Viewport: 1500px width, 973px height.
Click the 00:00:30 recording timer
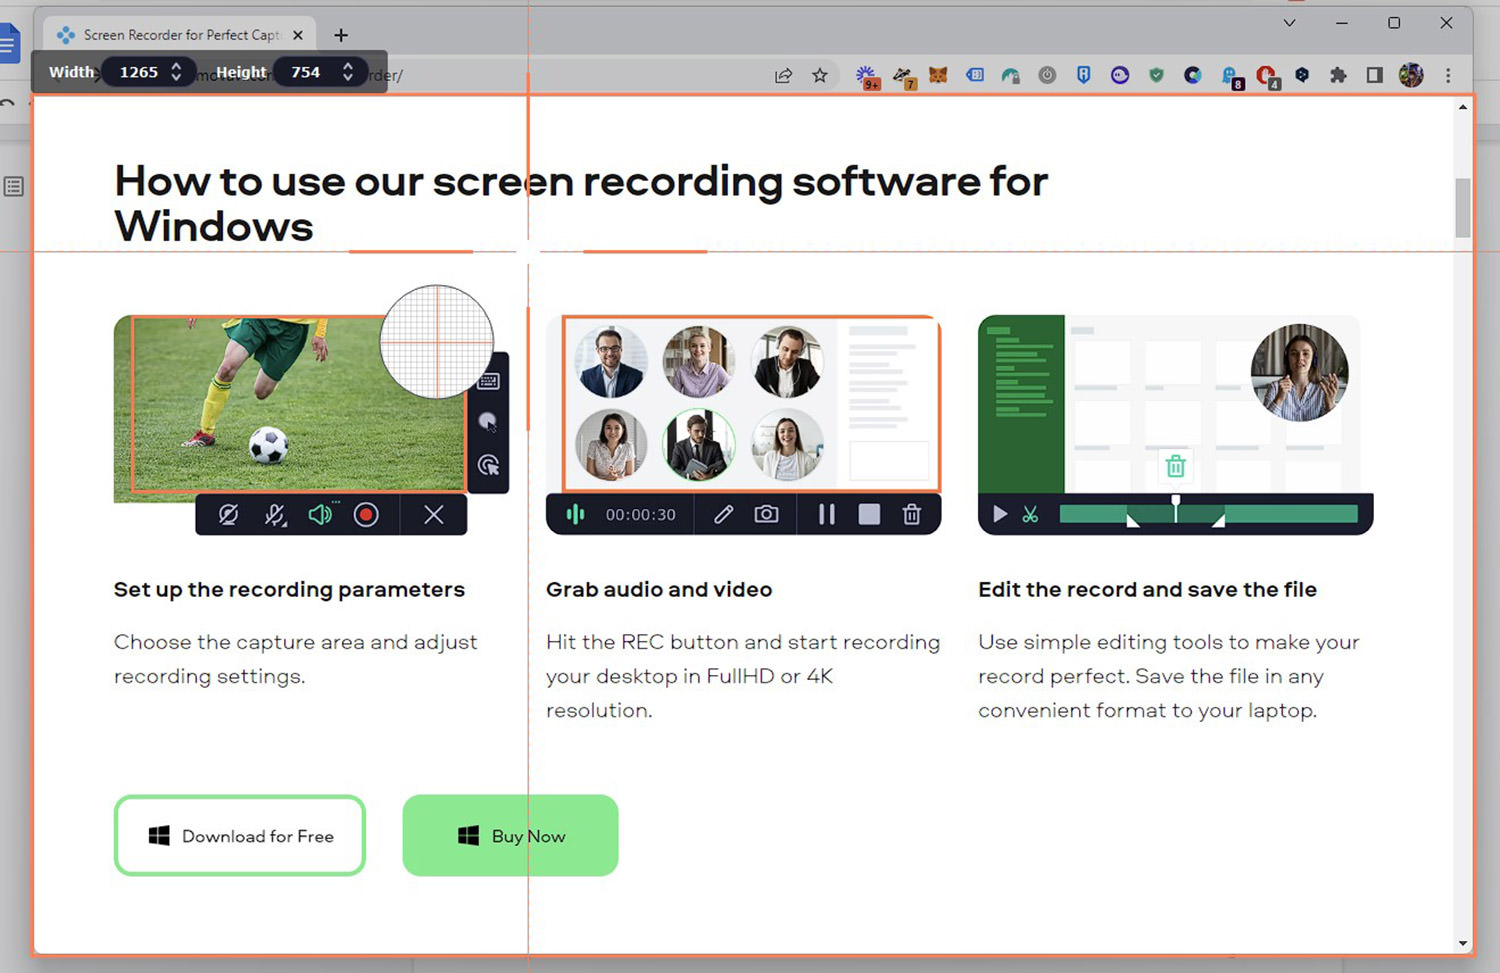[640, 515]
